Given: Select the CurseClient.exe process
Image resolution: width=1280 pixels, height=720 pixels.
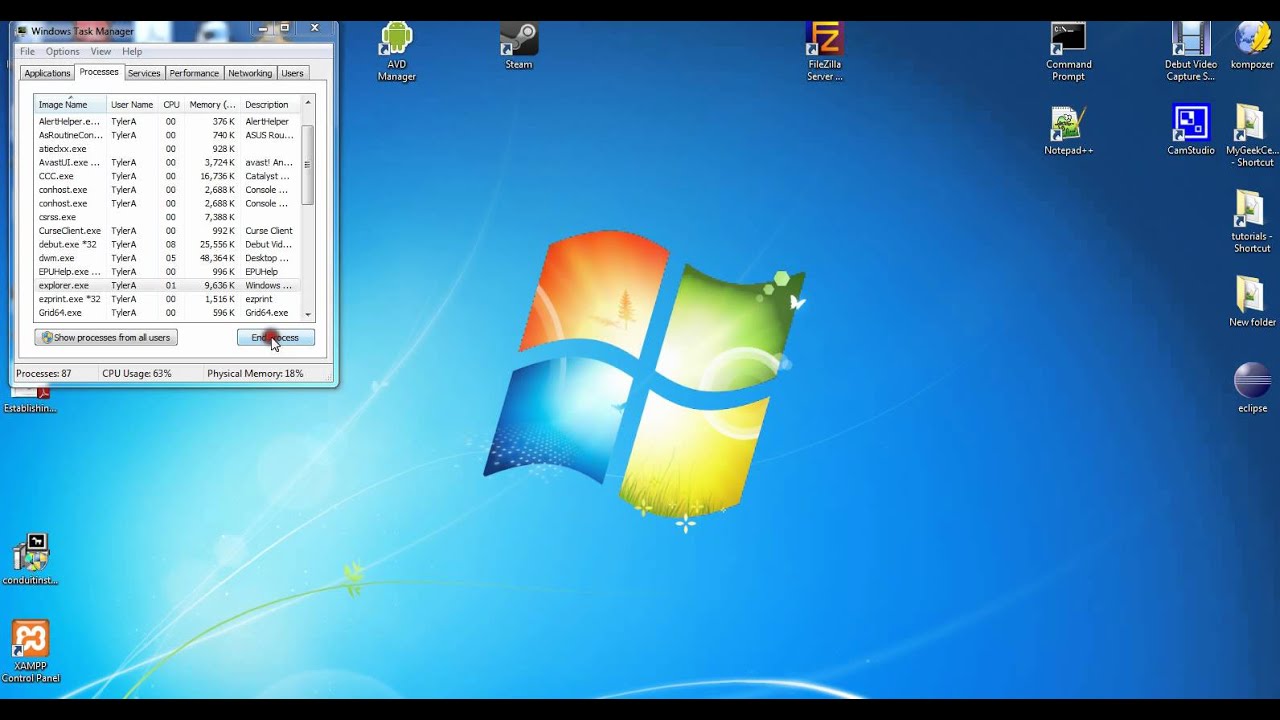Looking at the screenshot, I should pos(167,231).
